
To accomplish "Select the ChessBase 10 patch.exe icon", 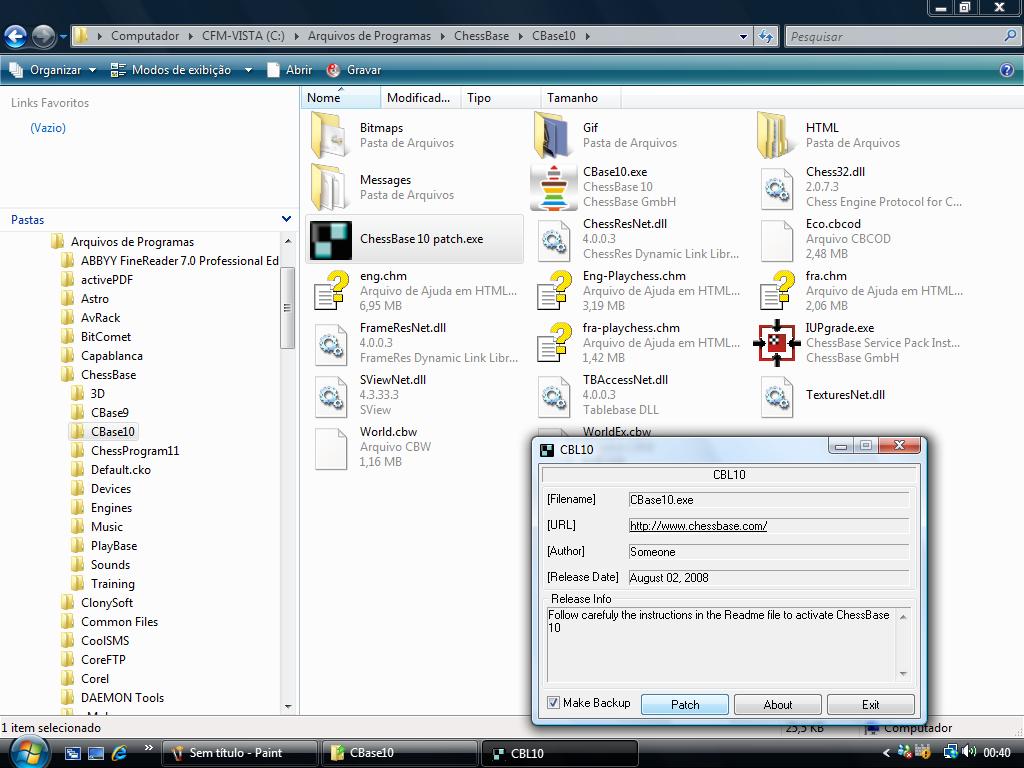I will 331,240.
